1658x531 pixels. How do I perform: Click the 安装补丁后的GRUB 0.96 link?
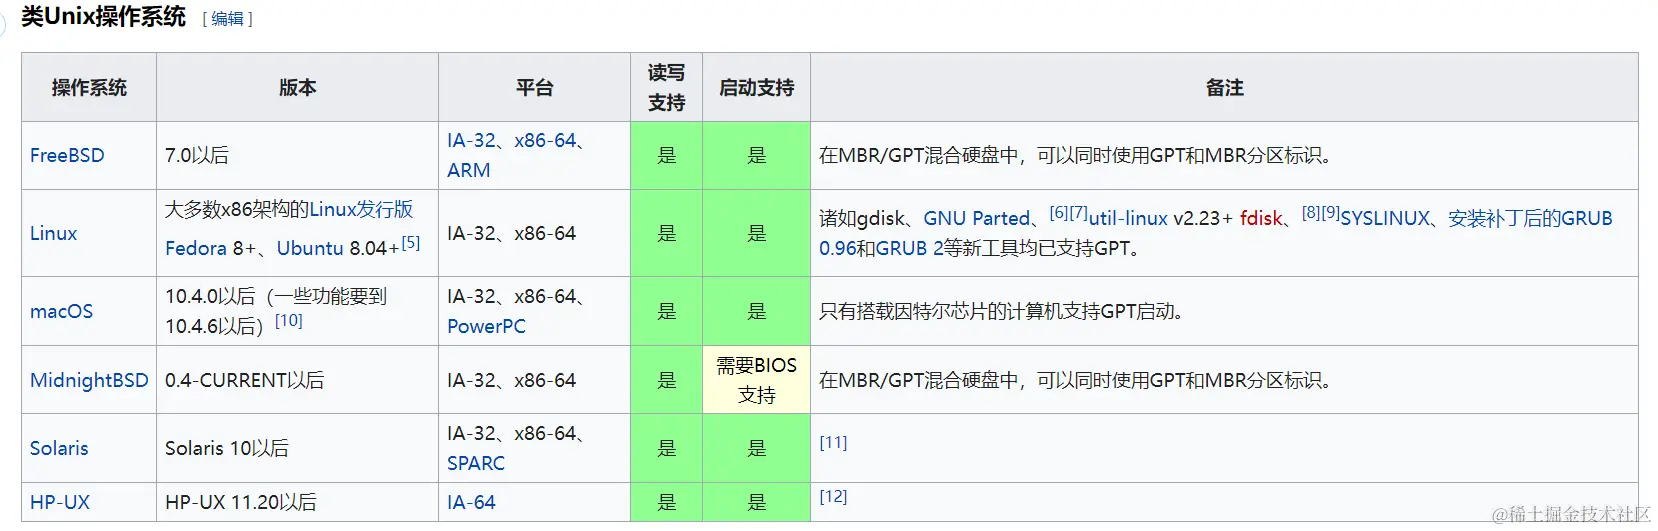(1530, 218)
